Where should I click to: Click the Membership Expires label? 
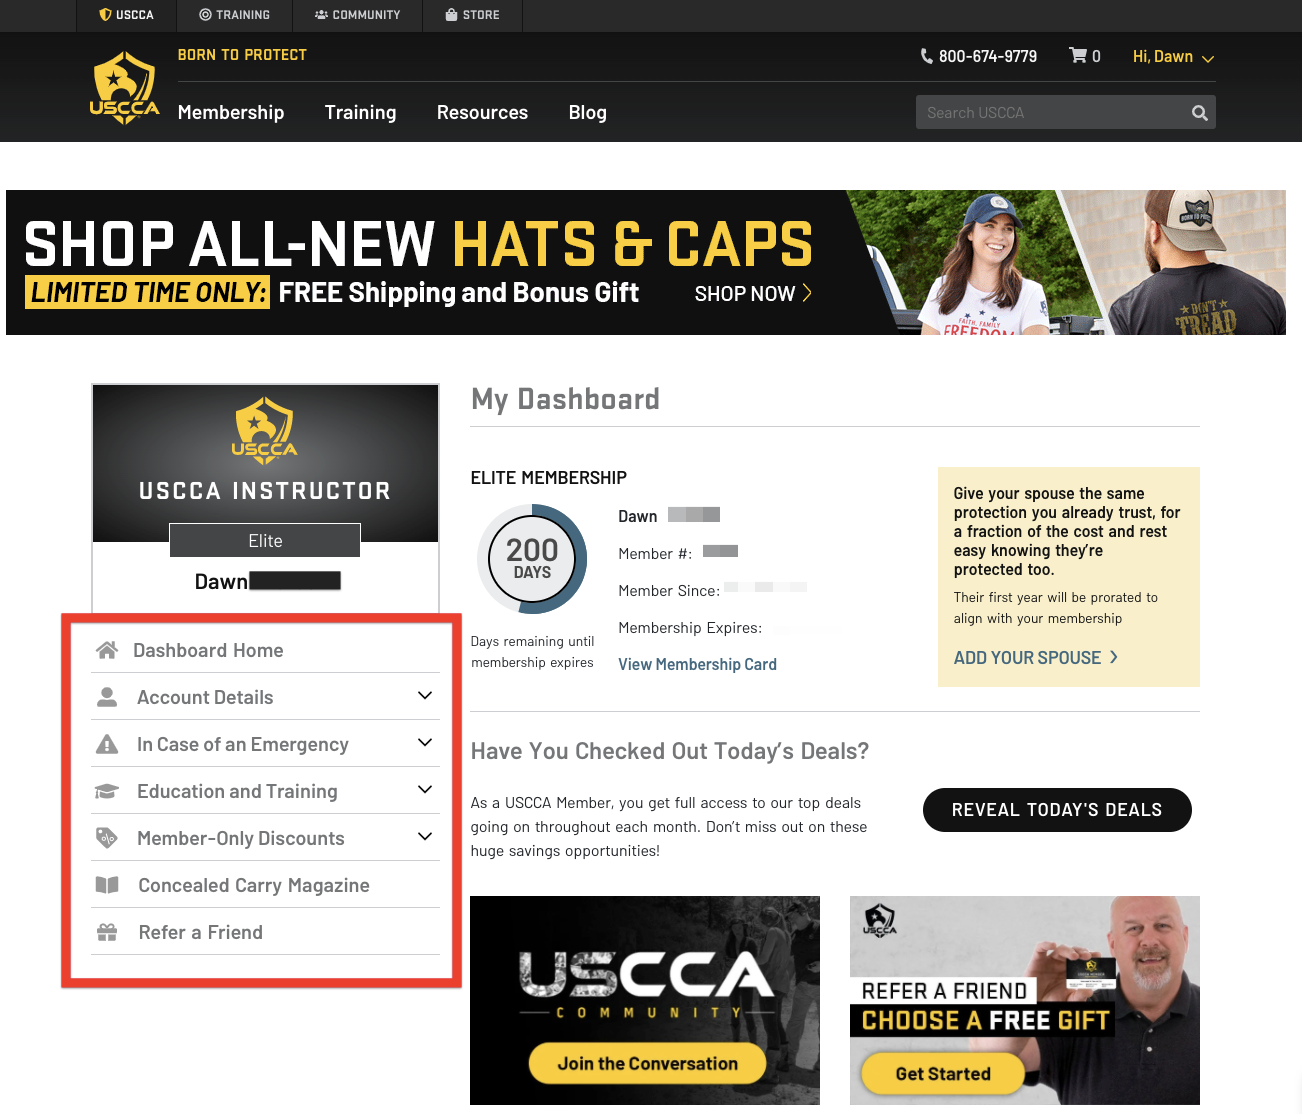coord(690,628)
